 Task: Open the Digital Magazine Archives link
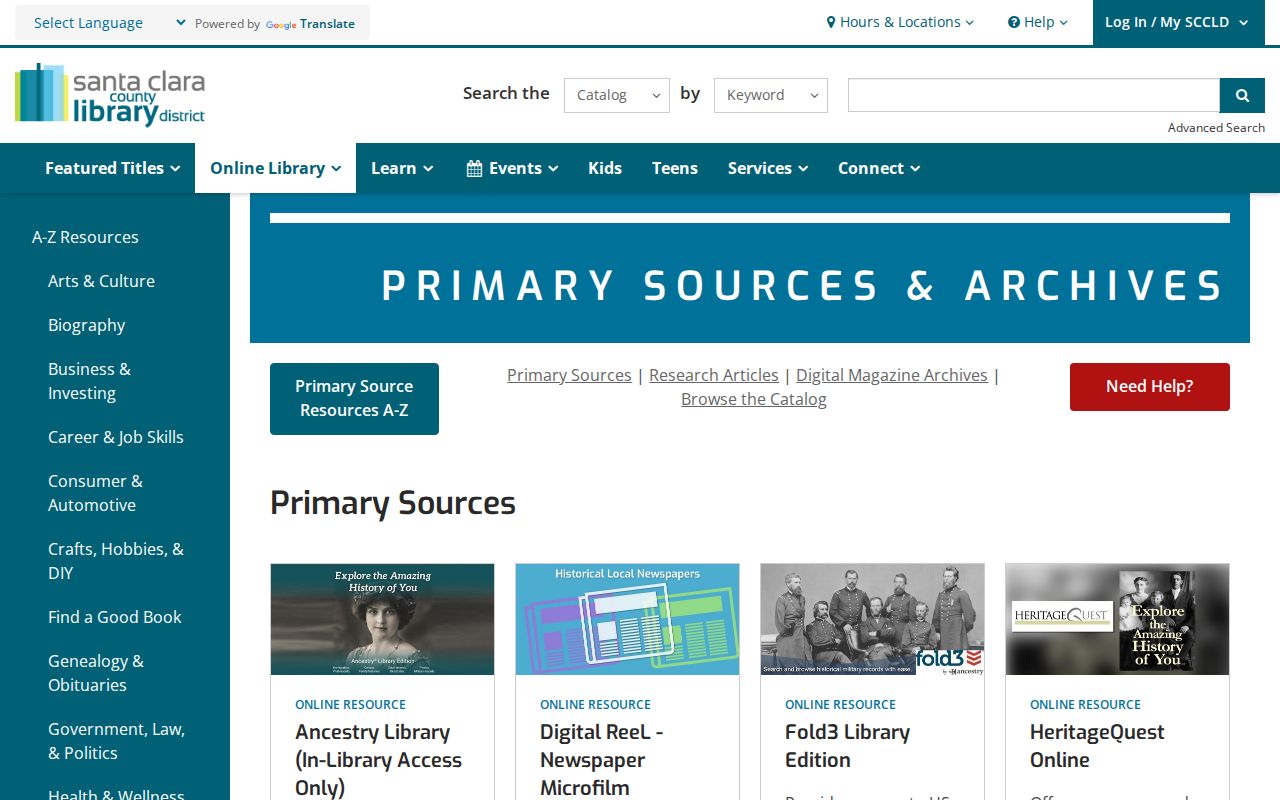pyautogui.click(x=891, y=375)
